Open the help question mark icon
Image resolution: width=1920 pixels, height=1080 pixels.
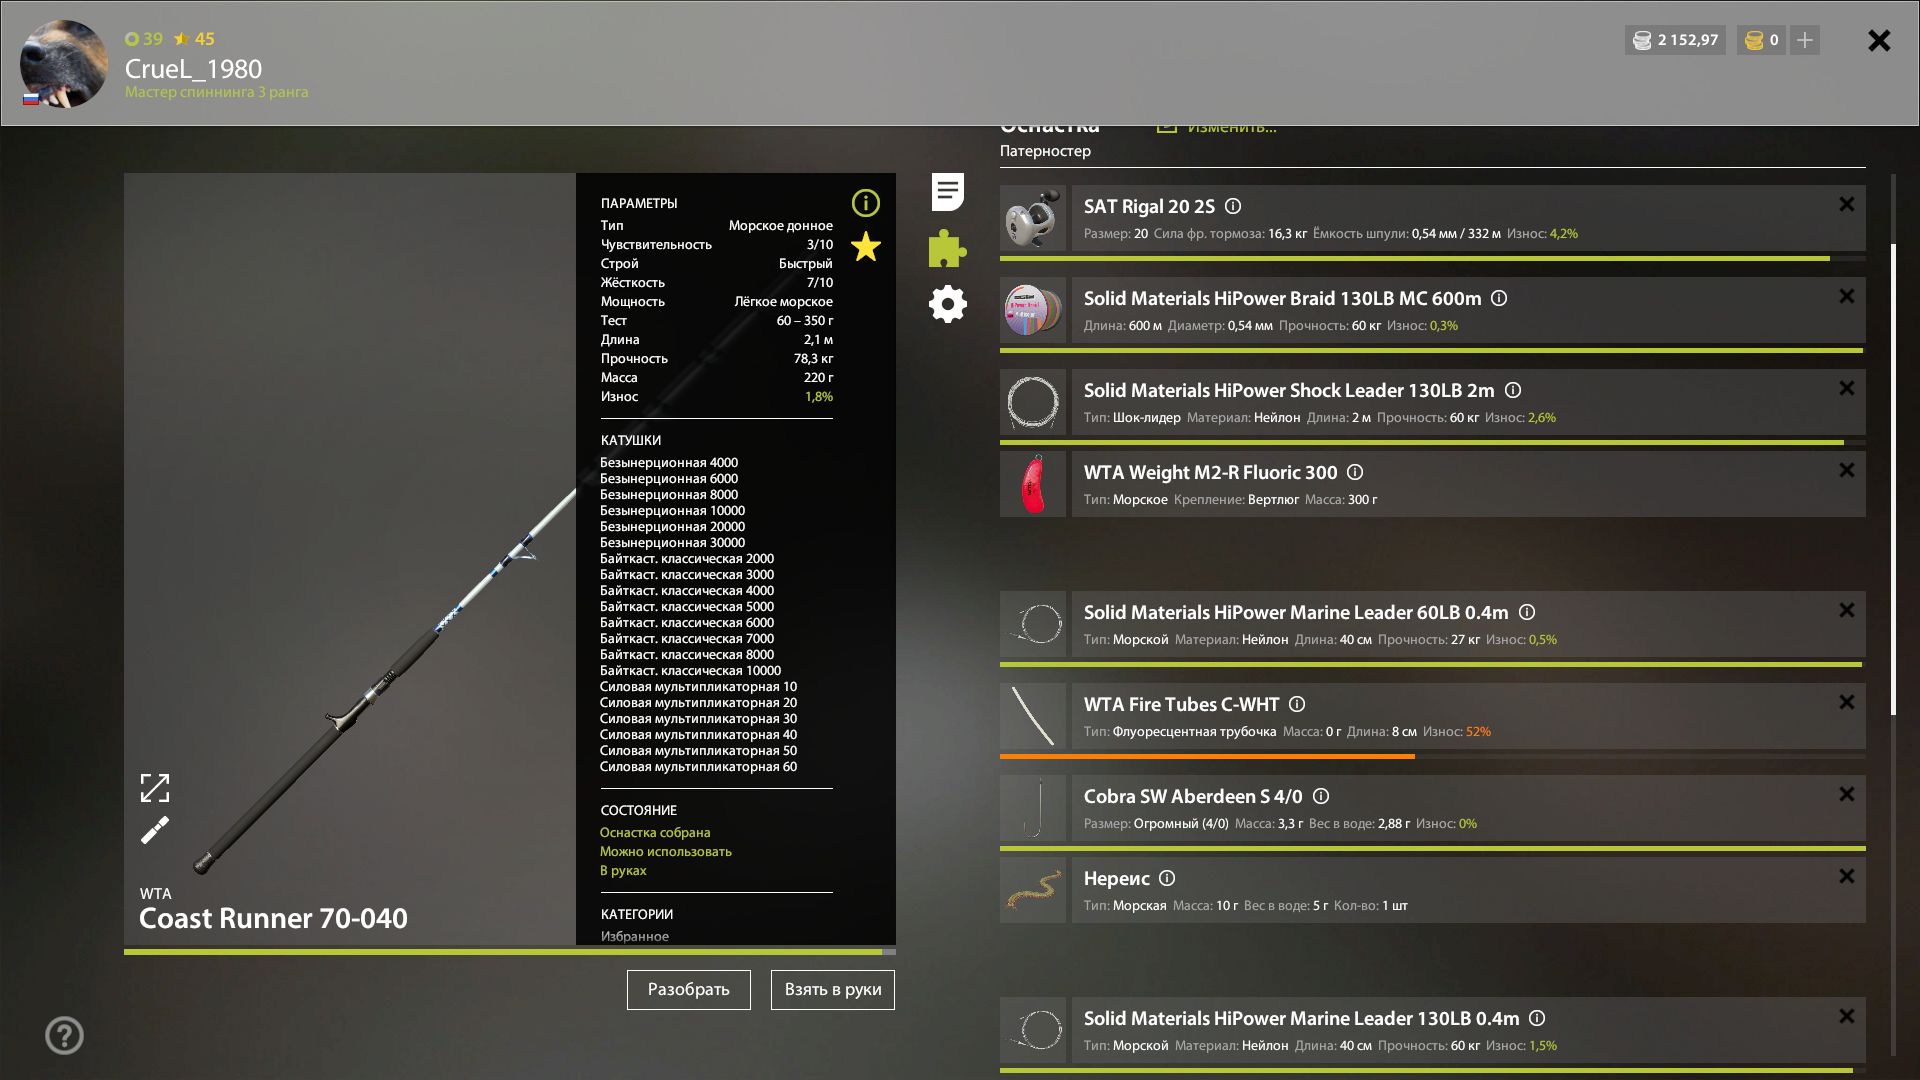tap(64, 1035)
